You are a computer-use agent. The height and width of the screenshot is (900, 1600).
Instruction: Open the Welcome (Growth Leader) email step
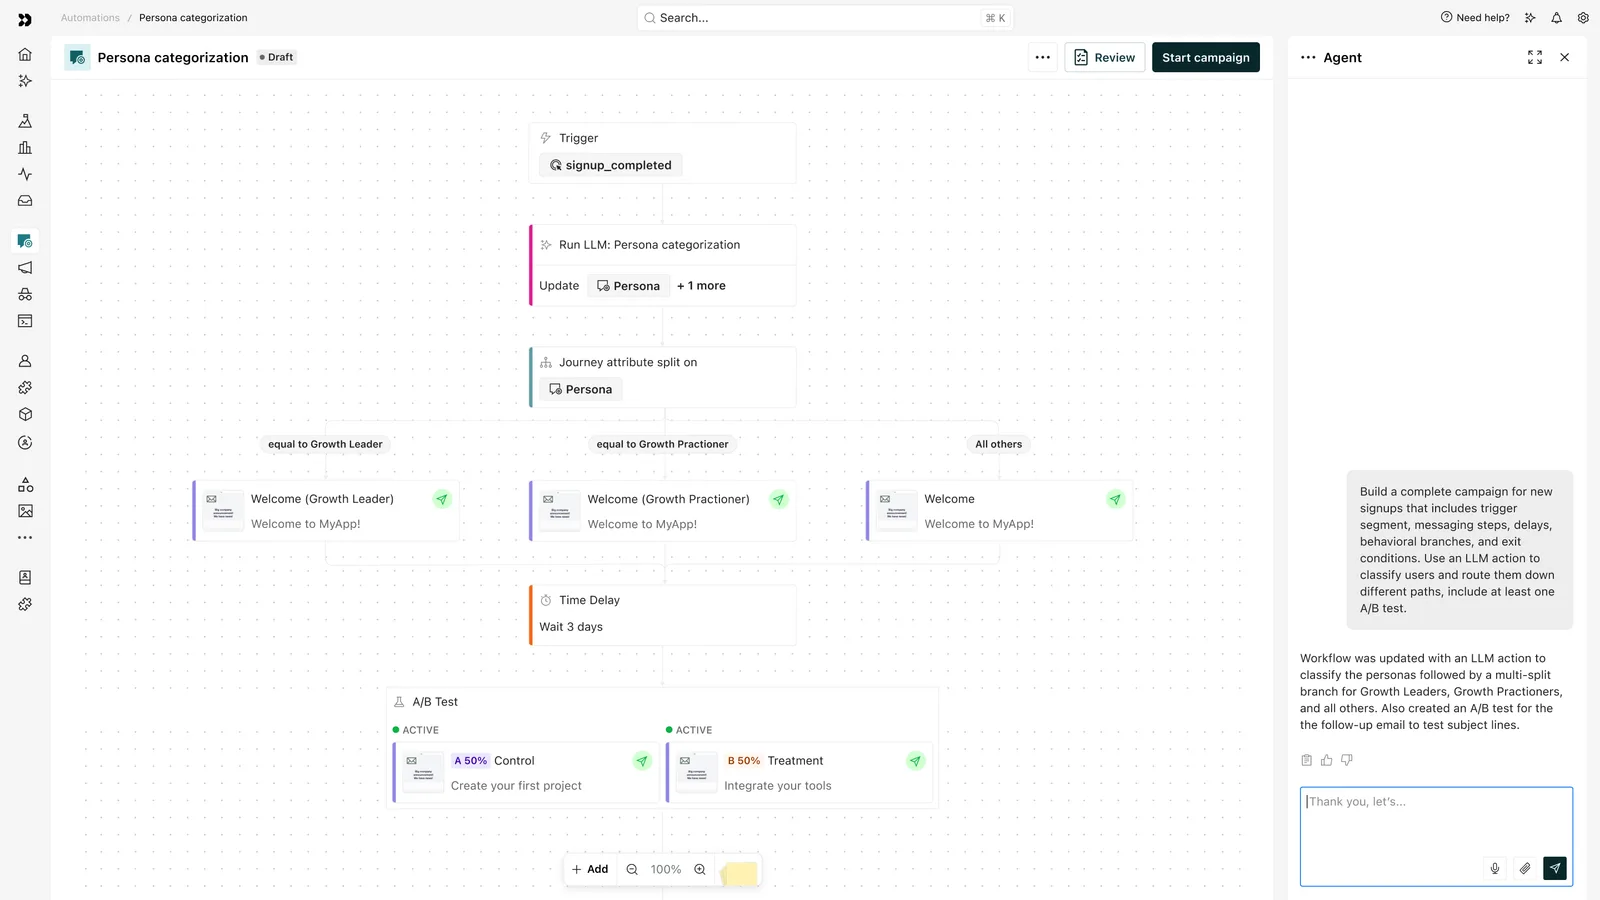[x=326, y=511]
